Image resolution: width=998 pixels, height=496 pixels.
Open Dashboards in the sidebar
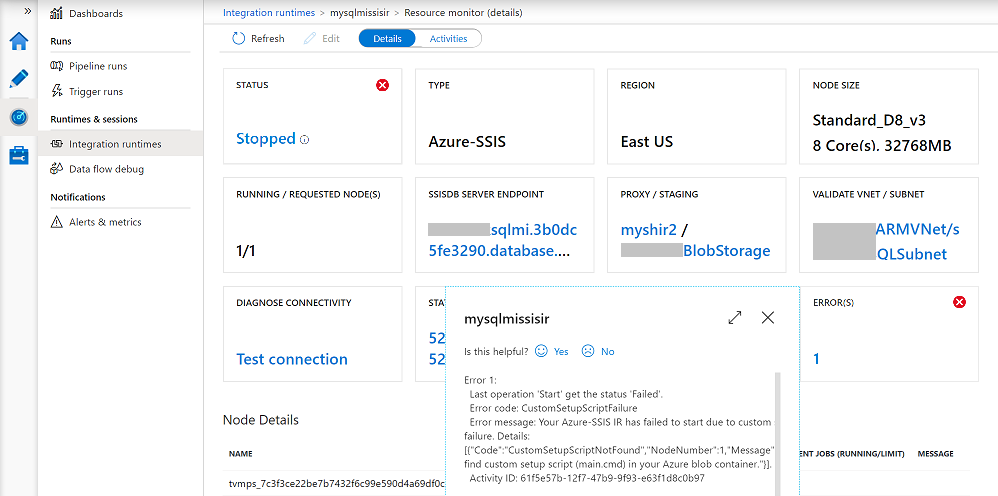95,13
